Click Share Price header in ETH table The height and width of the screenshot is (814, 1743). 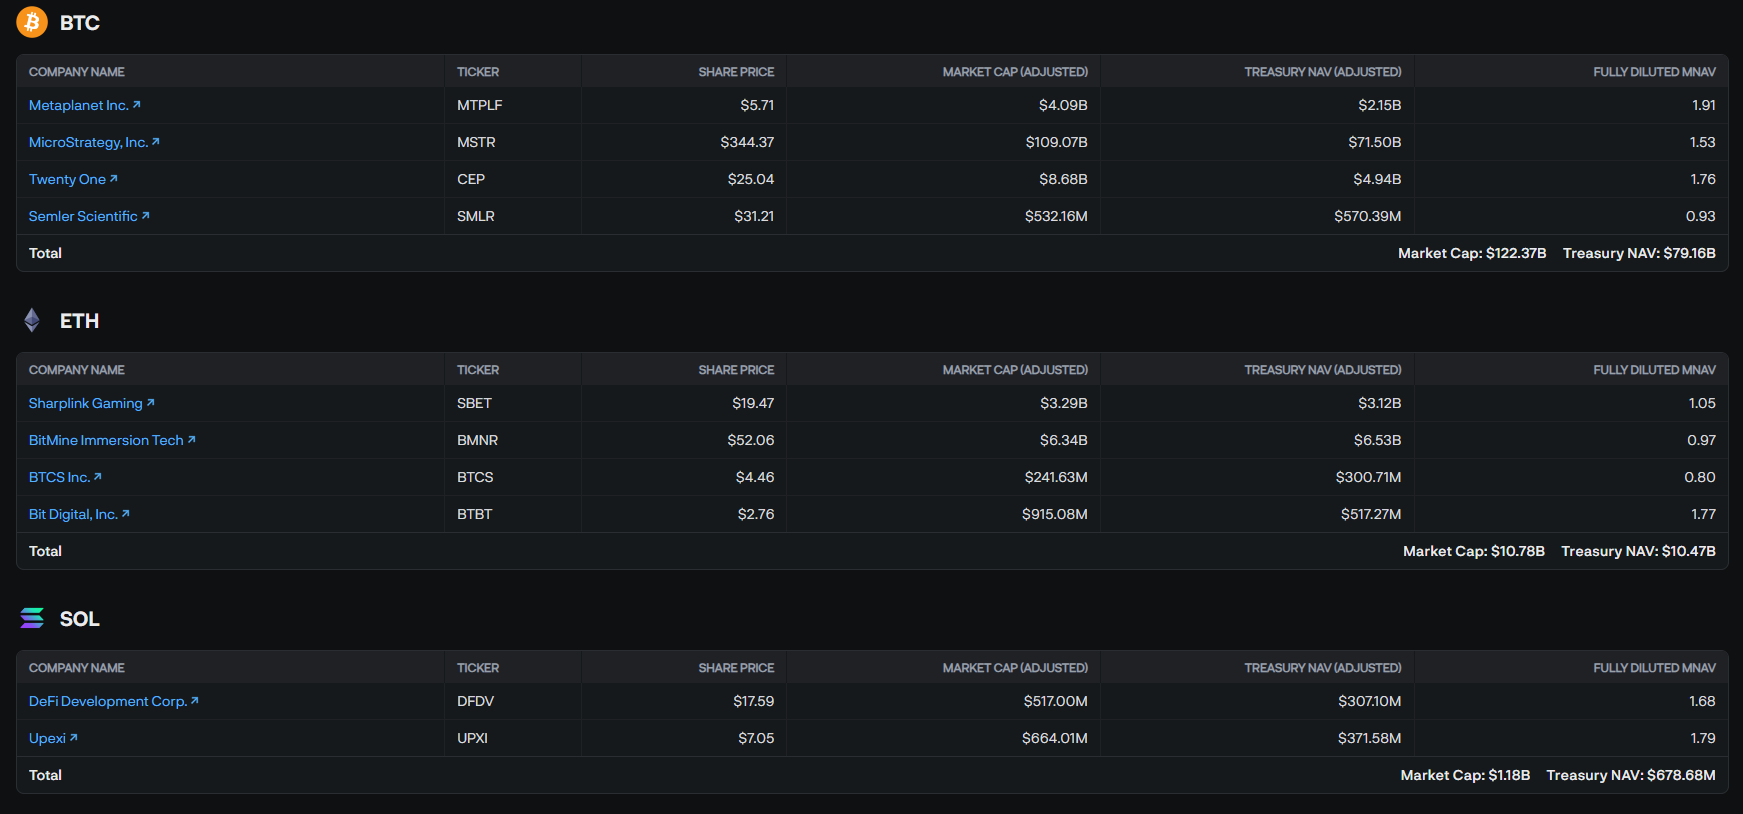(x=736, y=370)
